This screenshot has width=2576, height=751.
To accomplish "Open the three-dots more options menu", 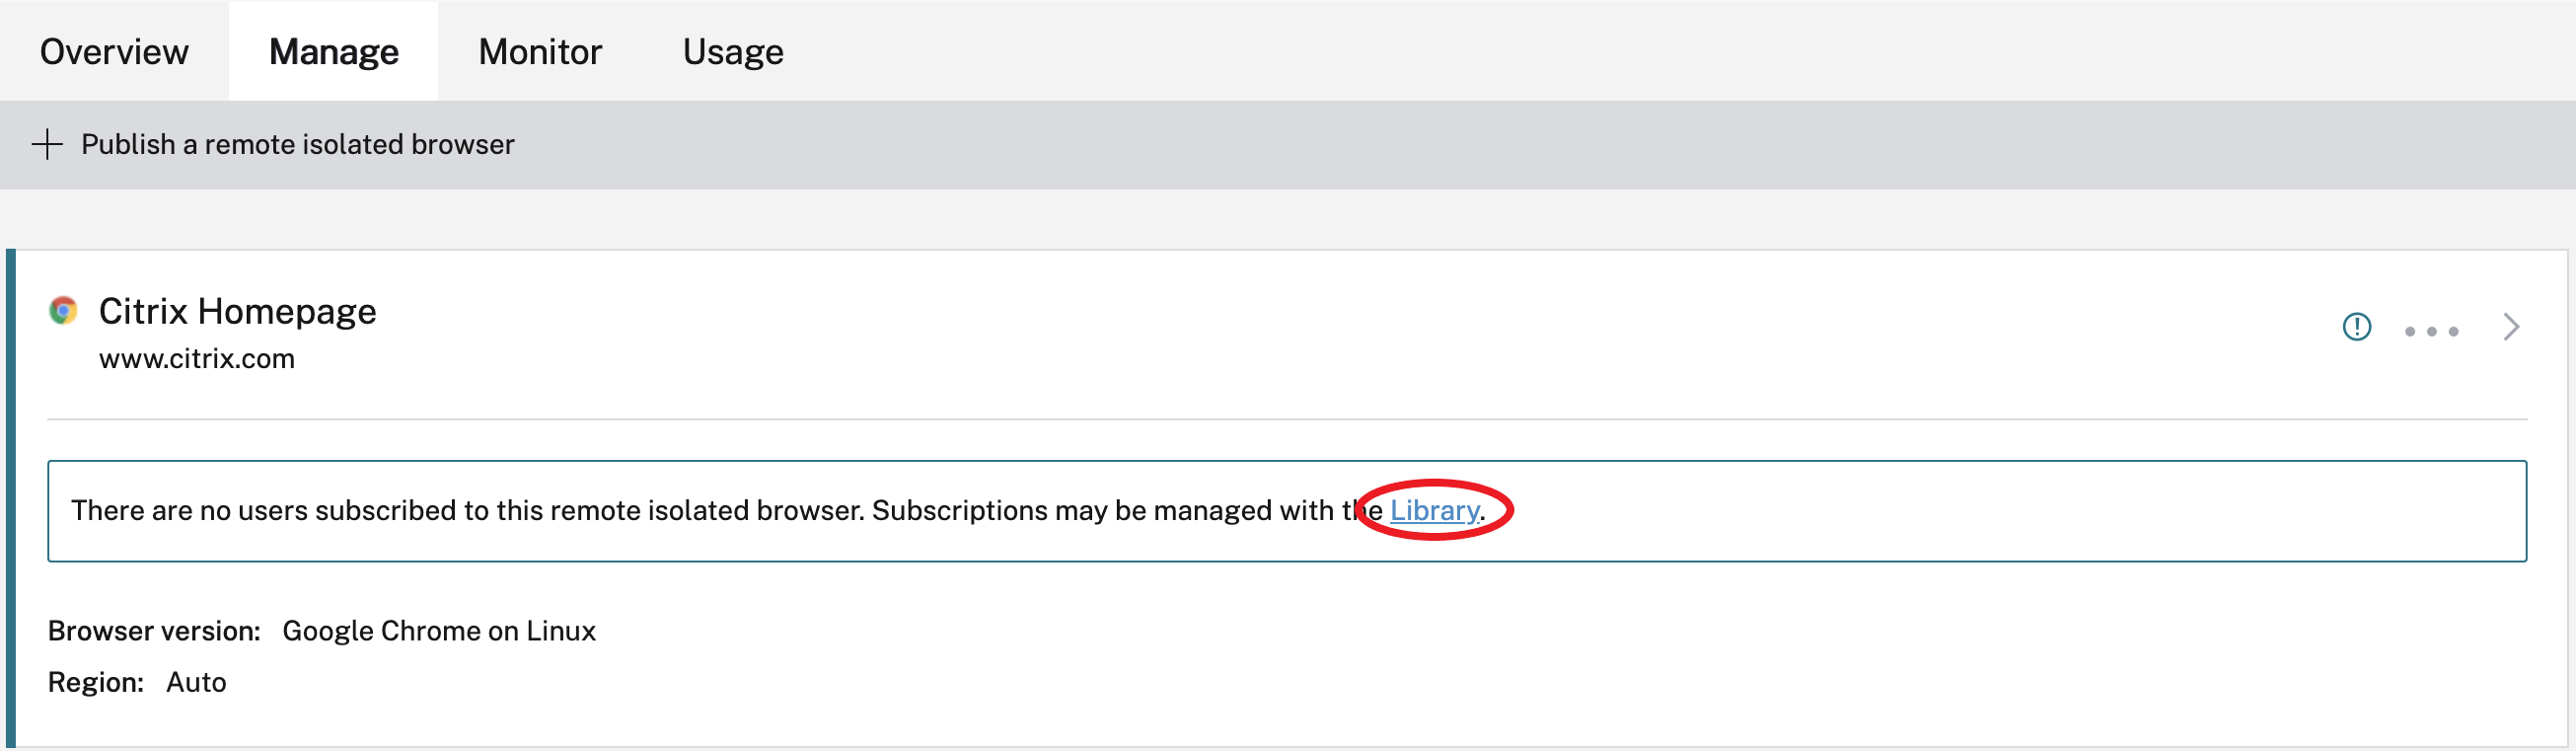I will (2431, 331).
